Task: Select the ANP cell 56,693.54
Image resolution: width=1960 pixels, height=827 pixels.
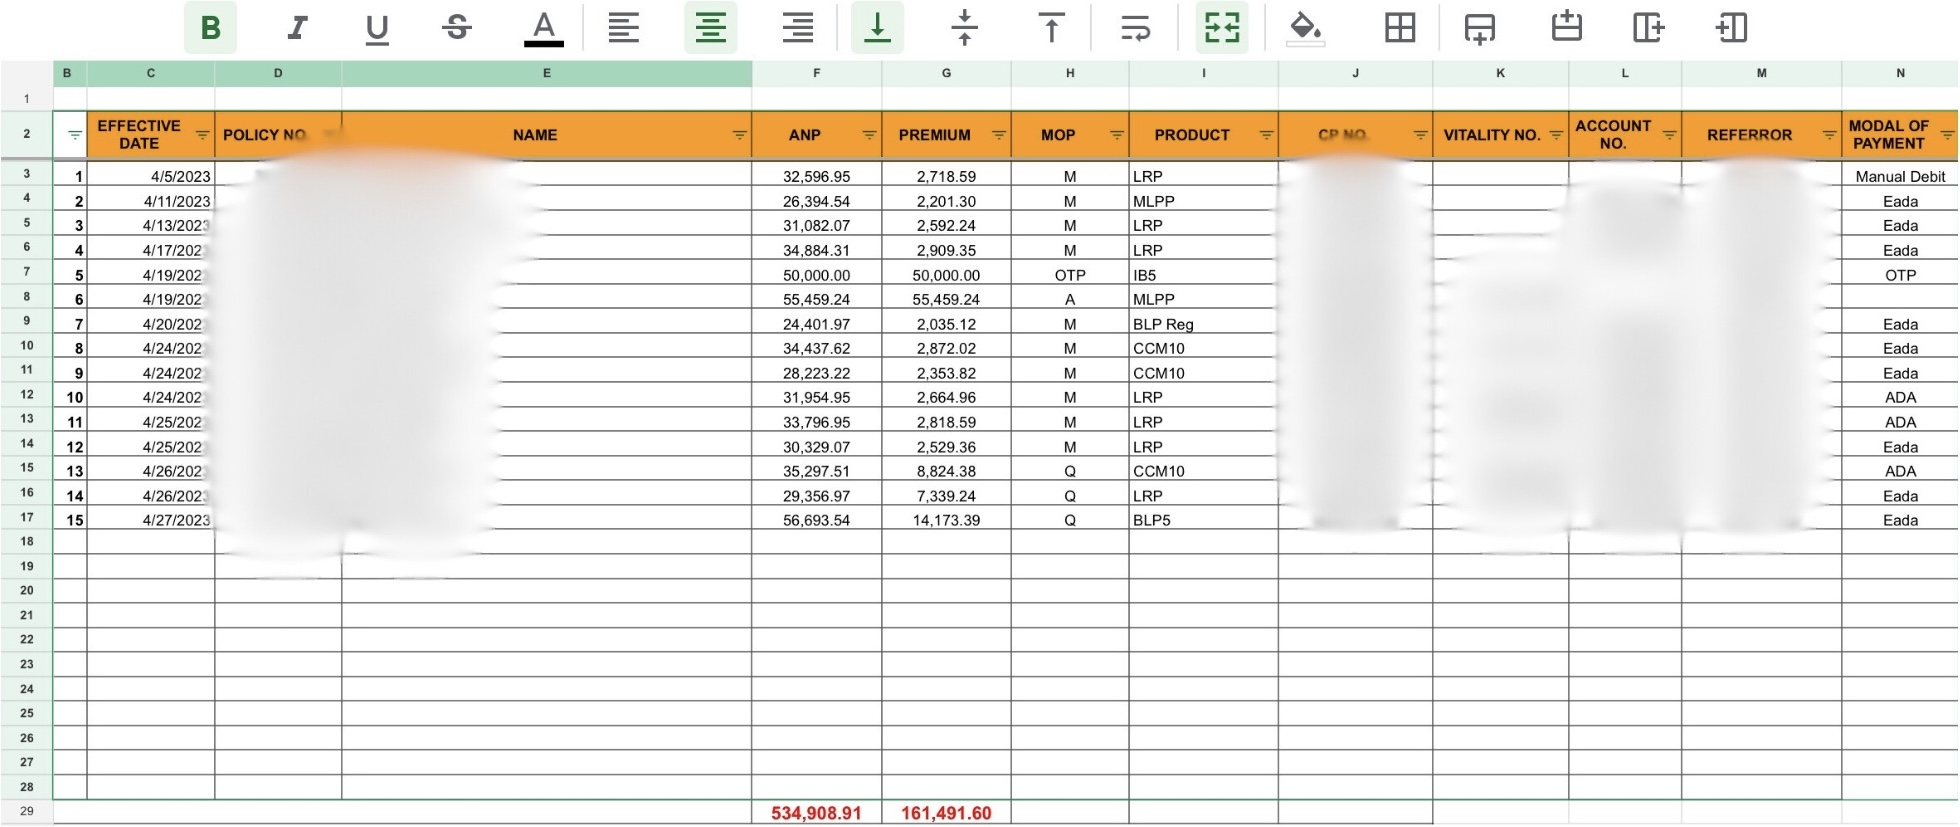Action: pyautogui.click(x=817, y=520)
